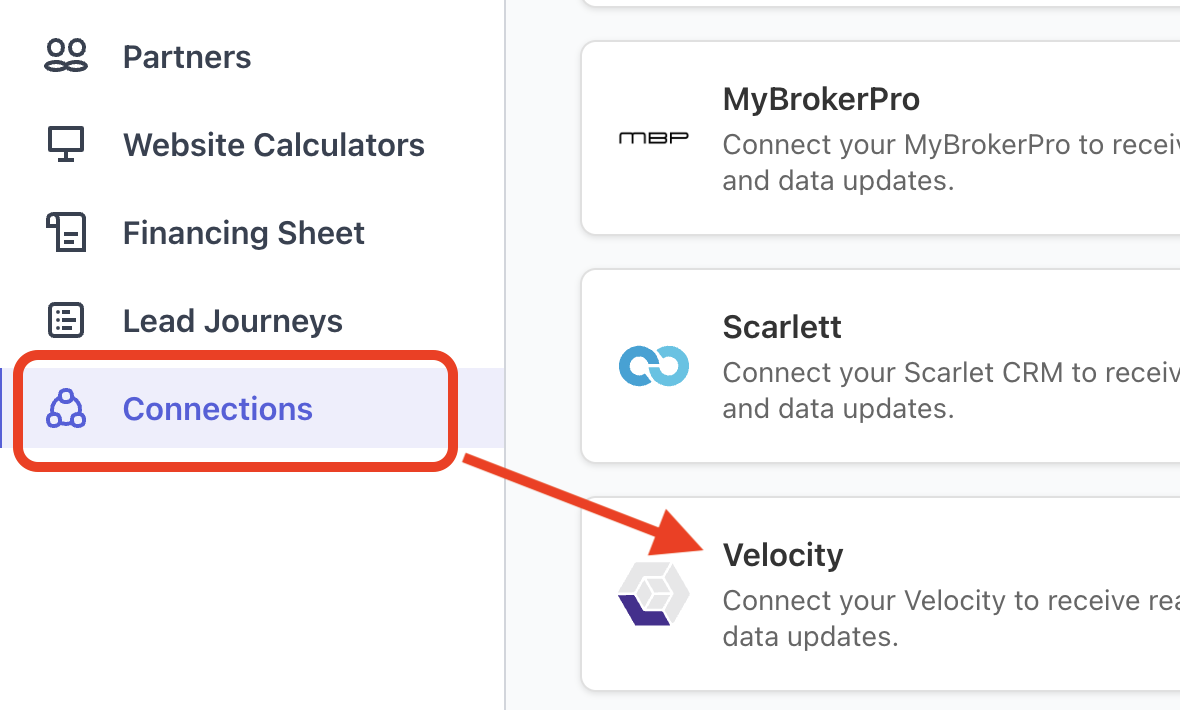
Task: Click the partially visible card above MyBrokerPro
Action: [880, 4]
